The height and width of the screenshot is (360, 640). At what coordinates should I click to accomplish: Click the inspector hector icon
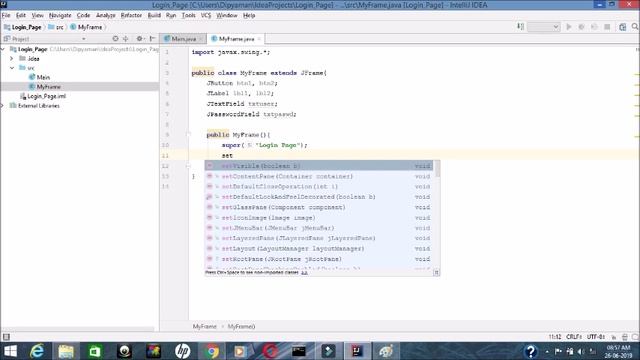[624, 337]
